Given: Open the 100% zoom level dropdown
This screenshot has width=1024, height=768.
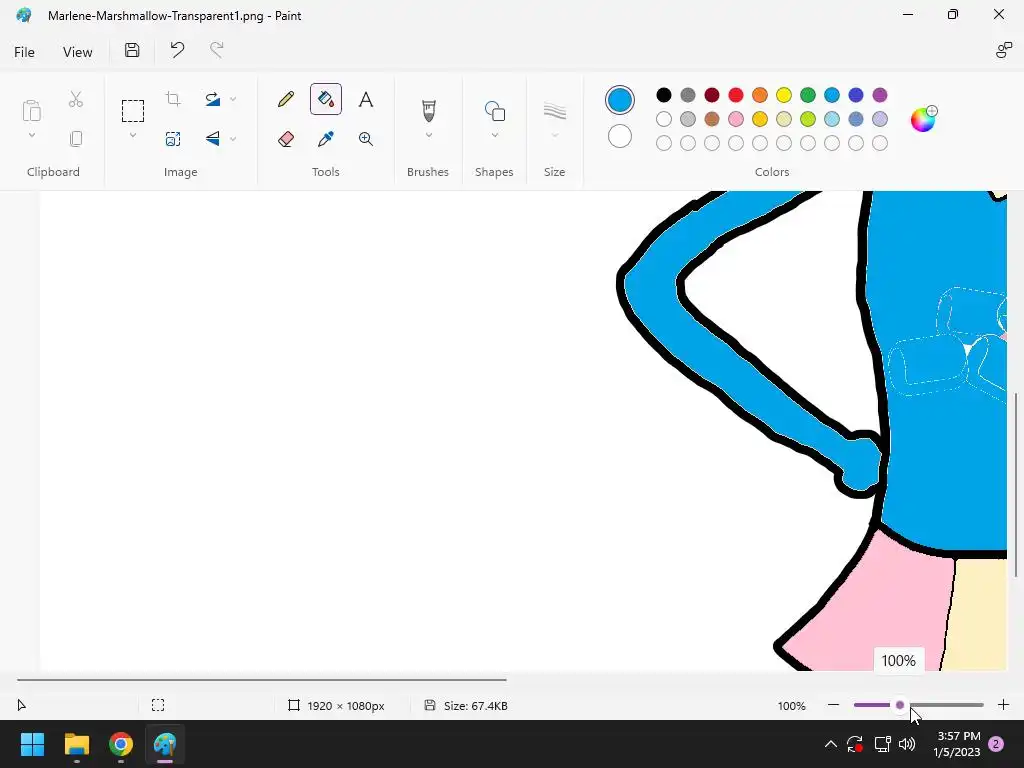Looking at the screenshot, I should [x=792, y=705].
